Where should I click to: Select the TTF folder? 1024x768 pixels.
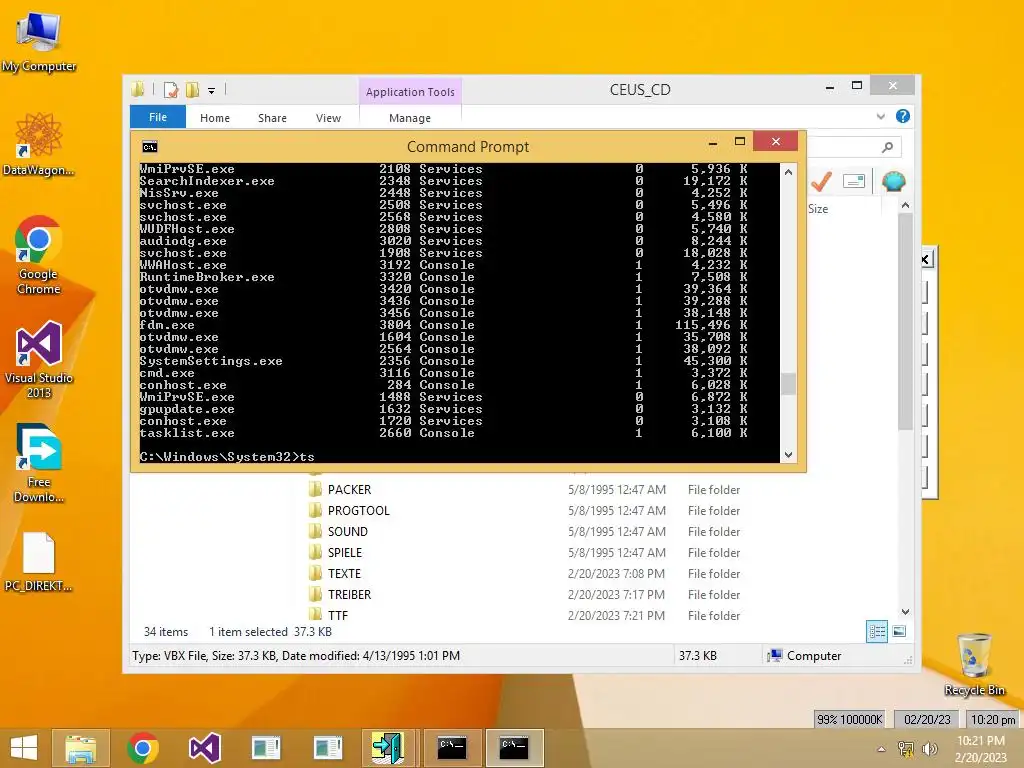[x=338, y=615]
